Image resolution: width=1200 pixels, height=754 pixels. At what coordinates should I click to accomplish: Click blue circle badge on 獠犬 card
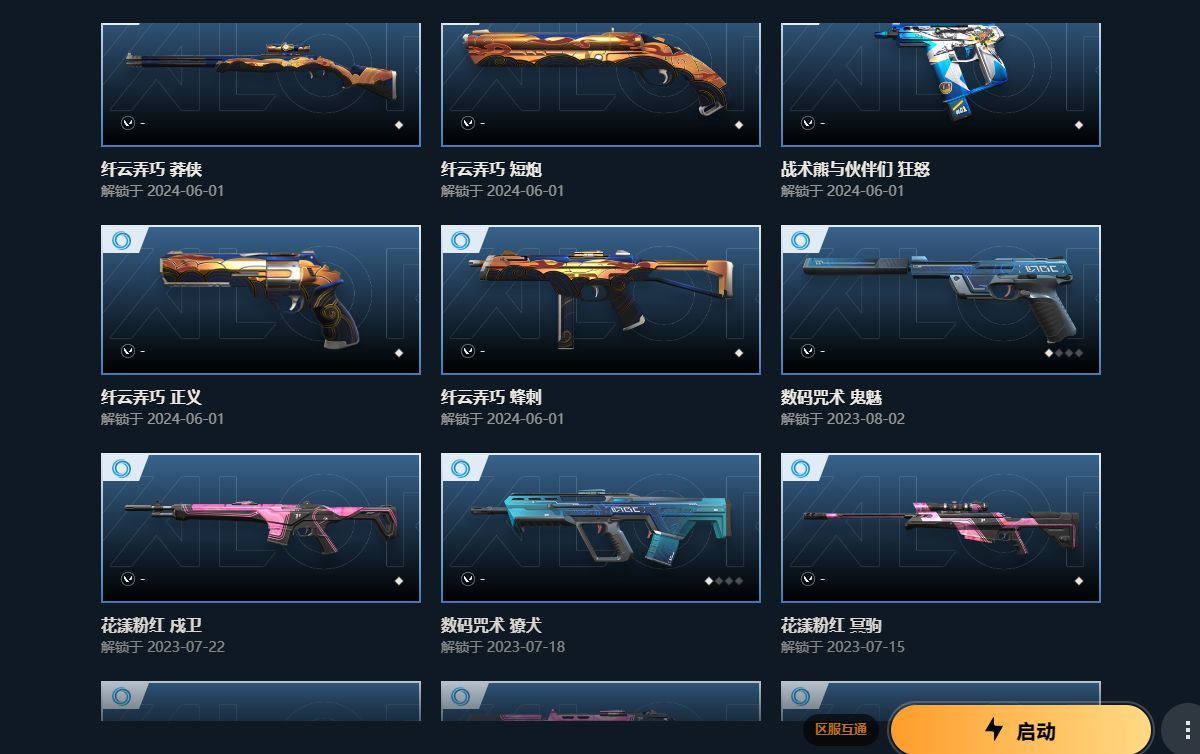461,468
